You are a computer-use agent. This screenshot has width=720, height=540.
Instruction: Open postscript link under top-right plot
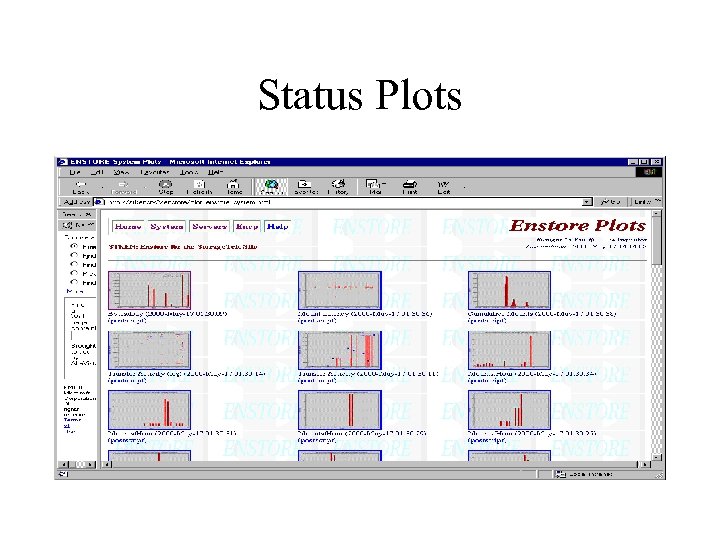[x=487, y=321]
